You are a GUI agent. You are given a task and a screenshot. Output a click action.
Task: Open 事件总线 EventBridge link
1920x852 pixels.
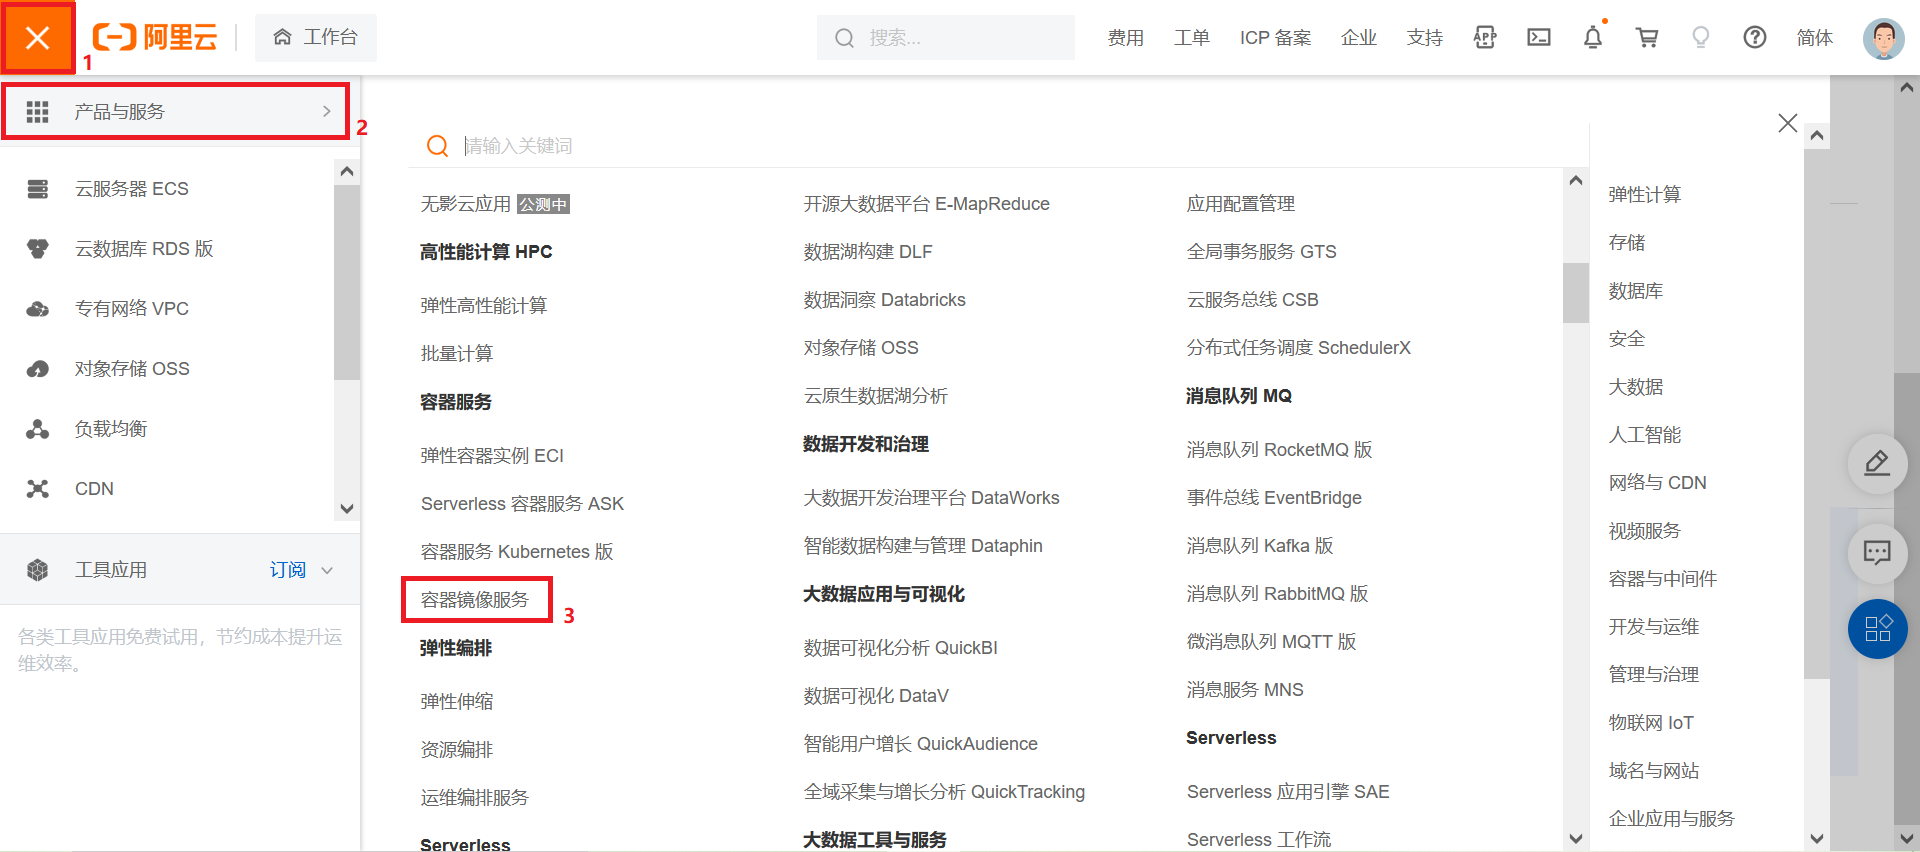1274,498
